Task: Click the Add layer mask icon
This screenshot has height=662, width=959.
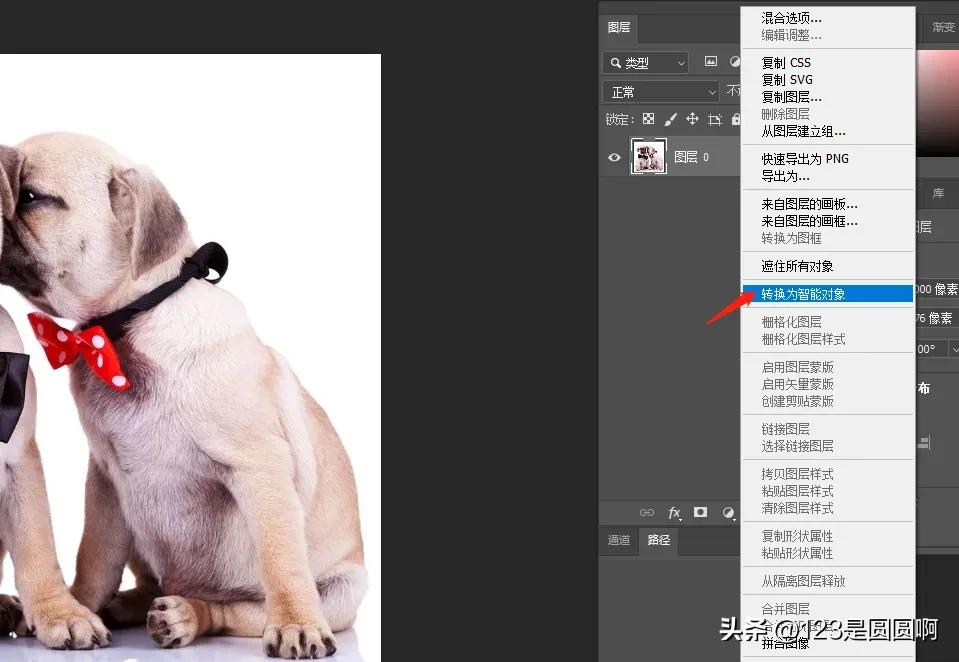Action: (x=701, y=512)
